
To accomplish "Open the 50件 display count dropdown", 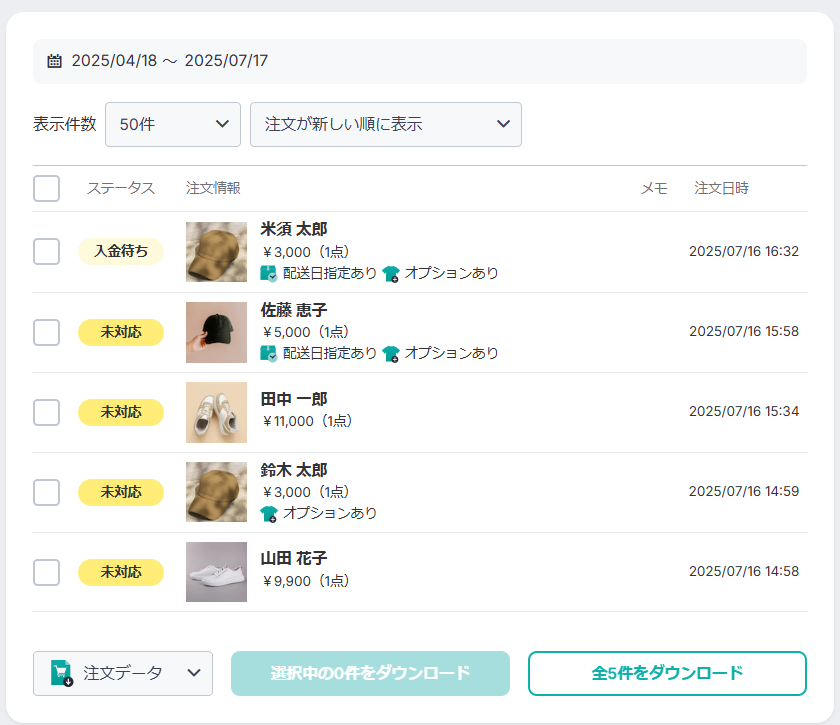I will 173,124.
